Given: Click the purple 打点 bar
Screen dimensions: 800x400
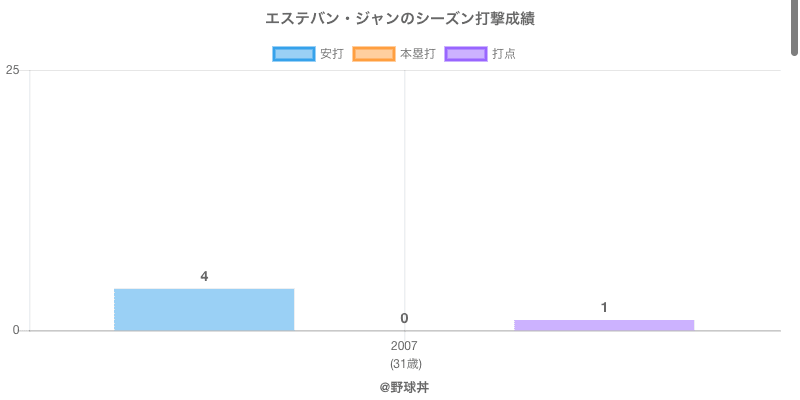Looking at the screenshot, I should [604, 325].
